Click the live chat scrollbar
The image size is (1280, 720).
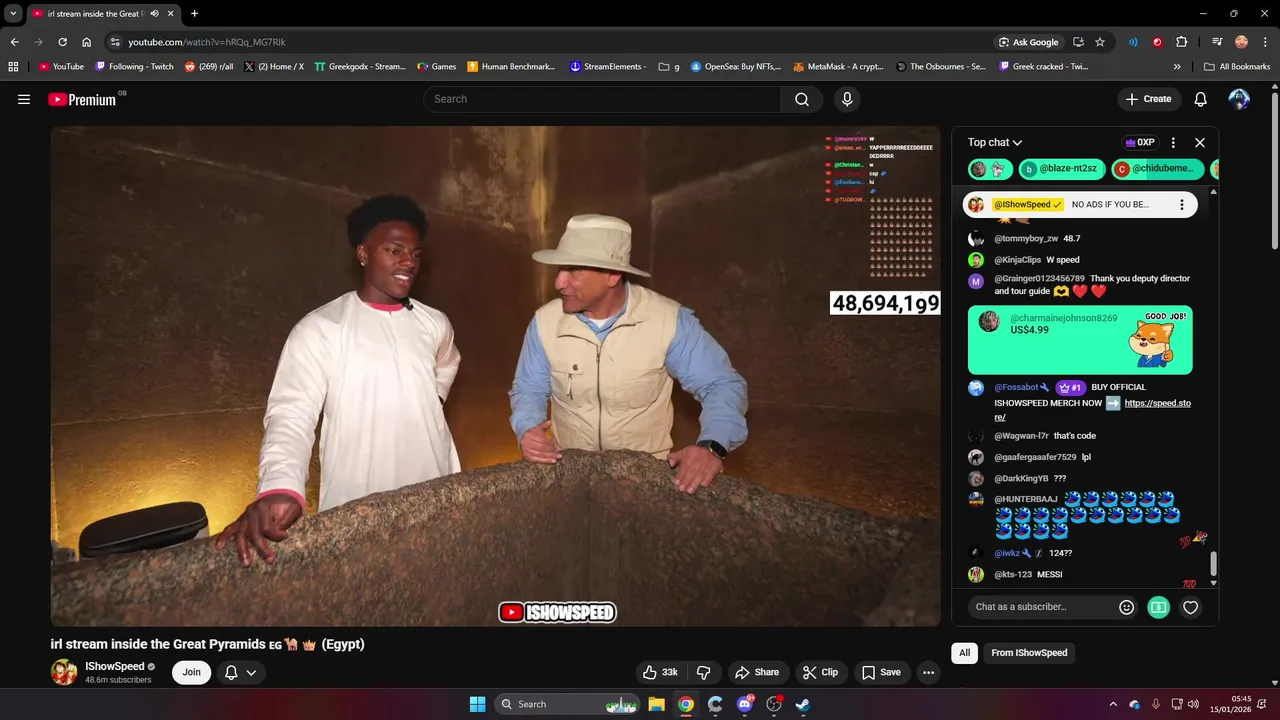1214,563
